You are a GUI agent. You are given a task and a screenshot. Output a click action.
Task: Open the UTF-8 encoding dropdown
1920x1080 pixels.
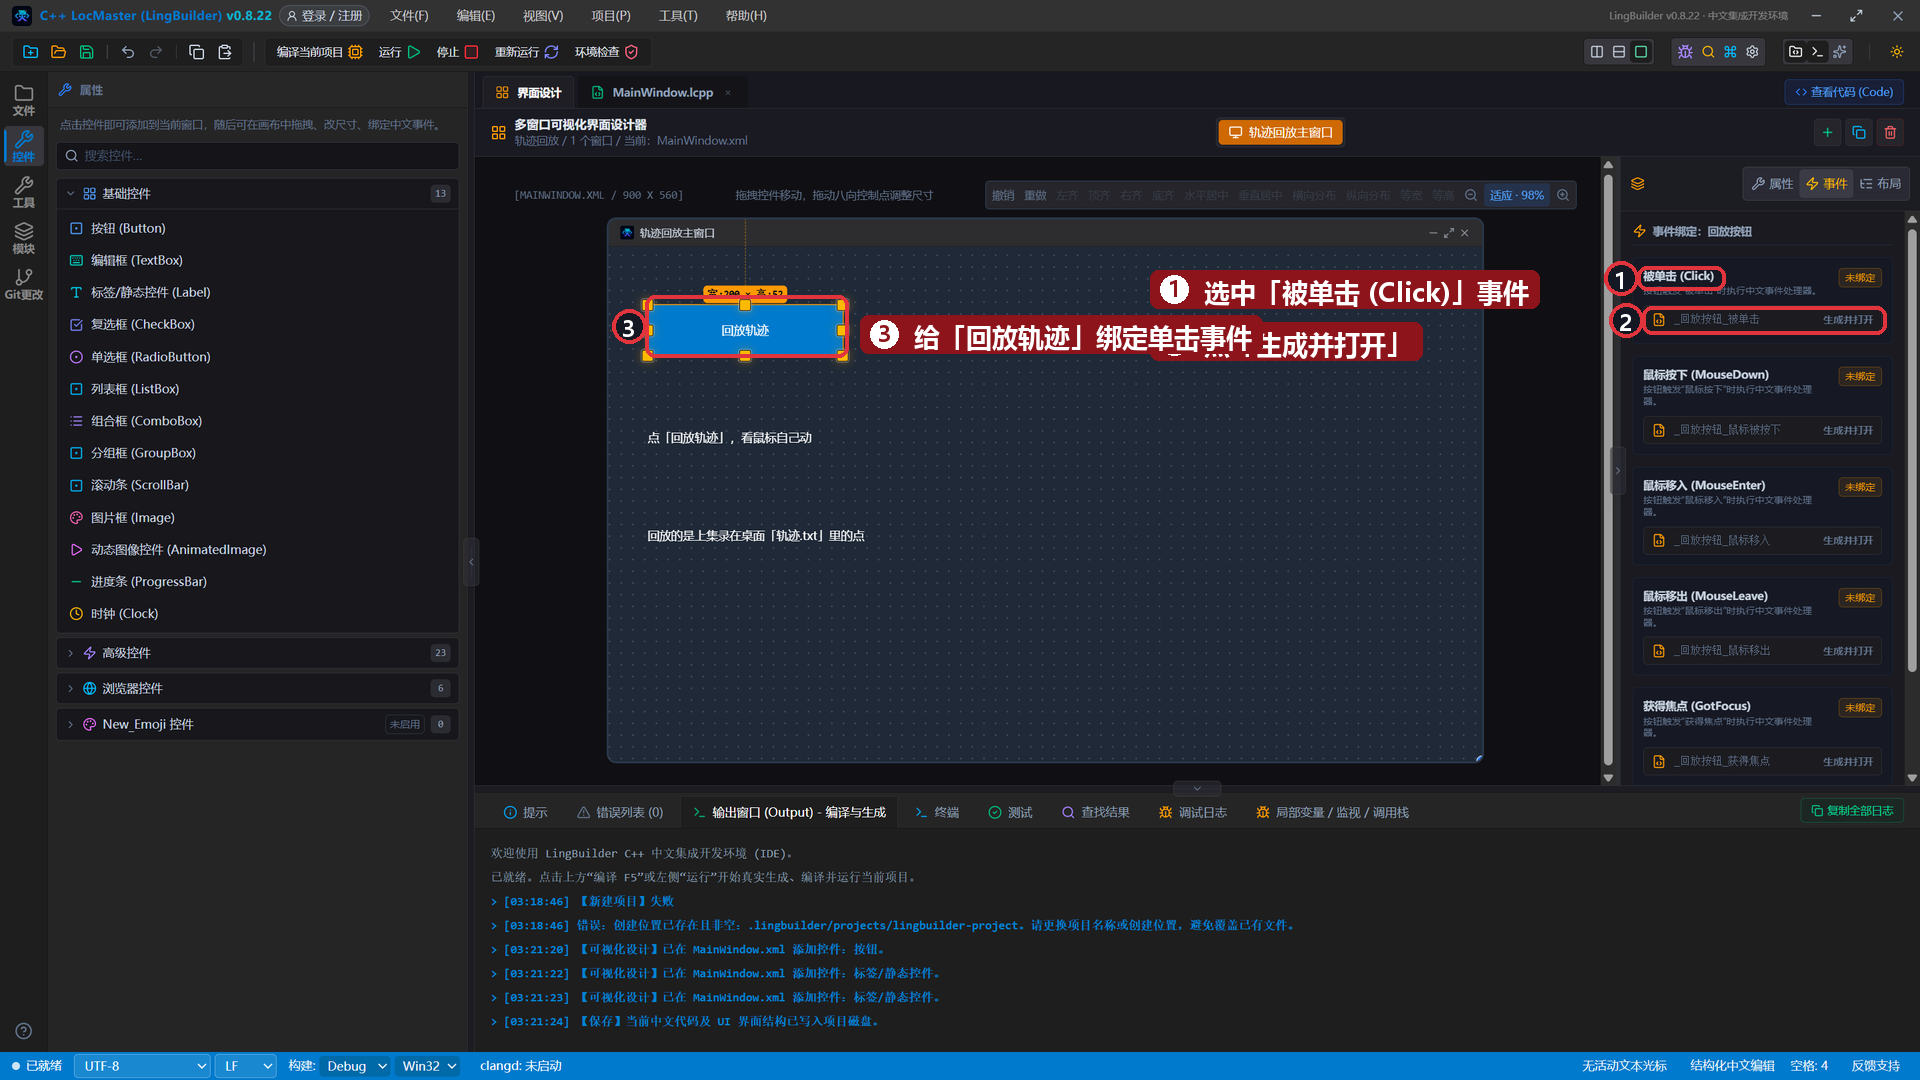pos(142,1066)
